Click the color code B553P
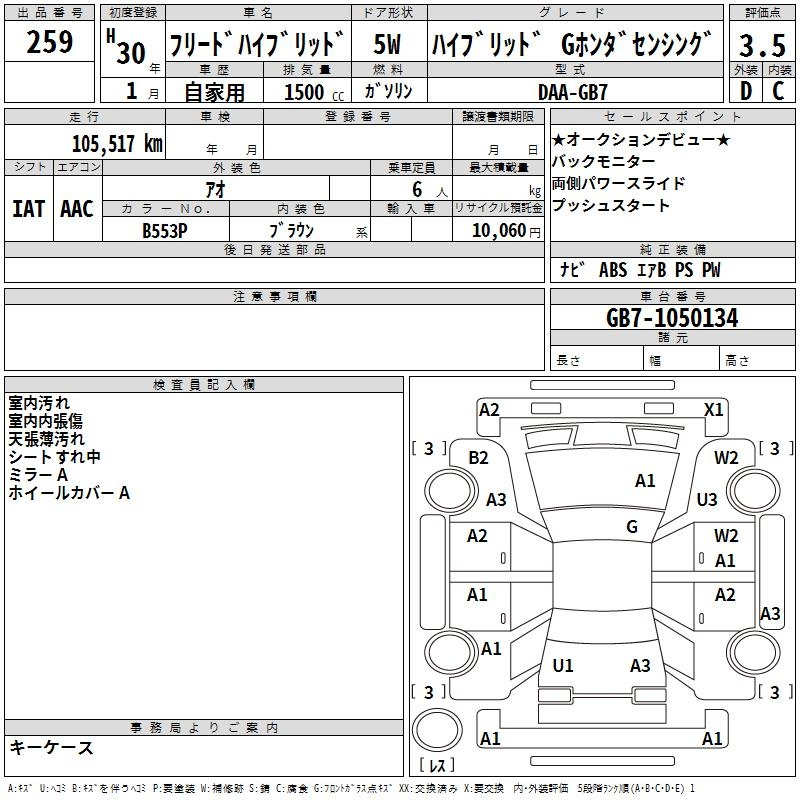Image resolution: width=800 pixels, height=800 pixels. click(x=165, y=230)
